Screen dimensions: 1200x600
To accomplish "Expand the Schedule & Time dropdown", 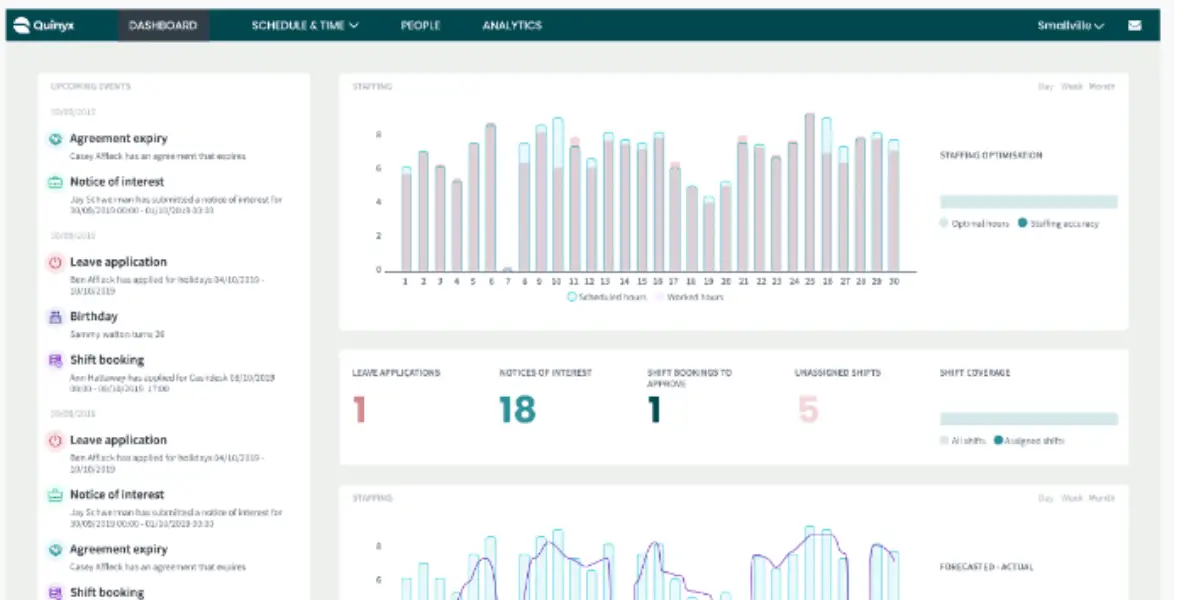I will [x=305, y=26].
